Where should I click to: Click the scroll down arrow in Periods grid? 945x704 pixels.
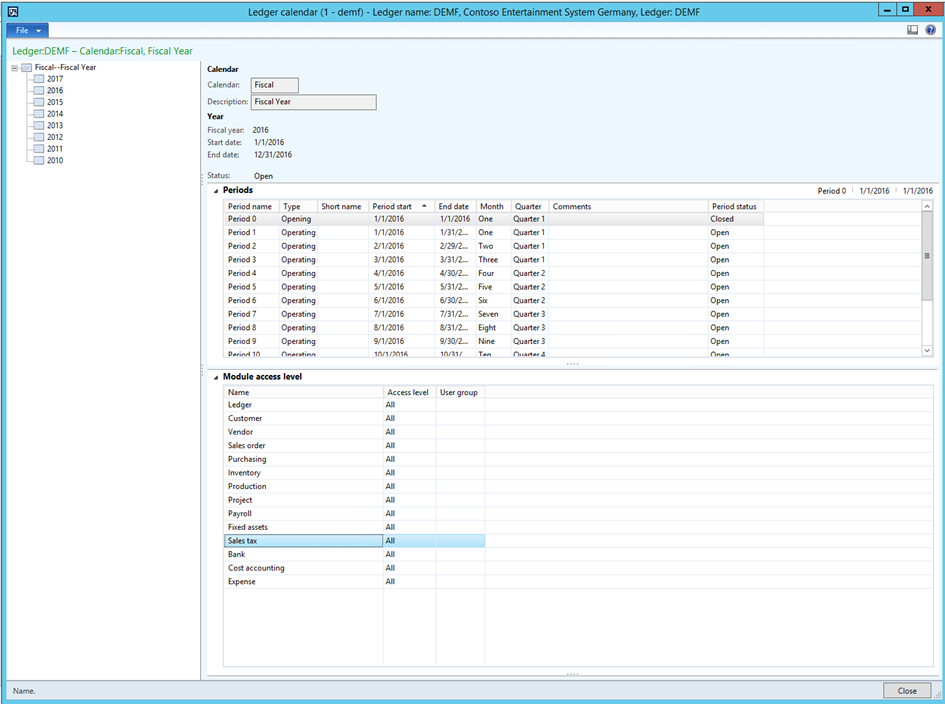pyautogui.click(x=927, y=350)
